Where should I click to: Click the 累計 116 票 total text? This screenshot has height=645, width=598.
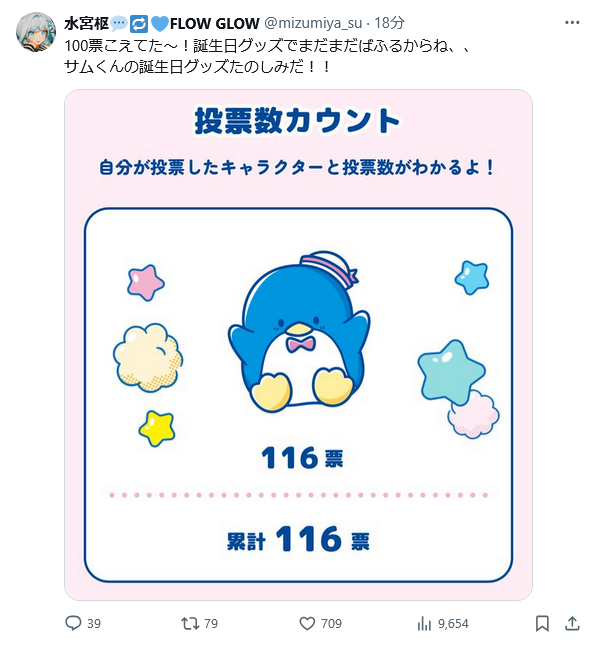(x=298, y=539)
